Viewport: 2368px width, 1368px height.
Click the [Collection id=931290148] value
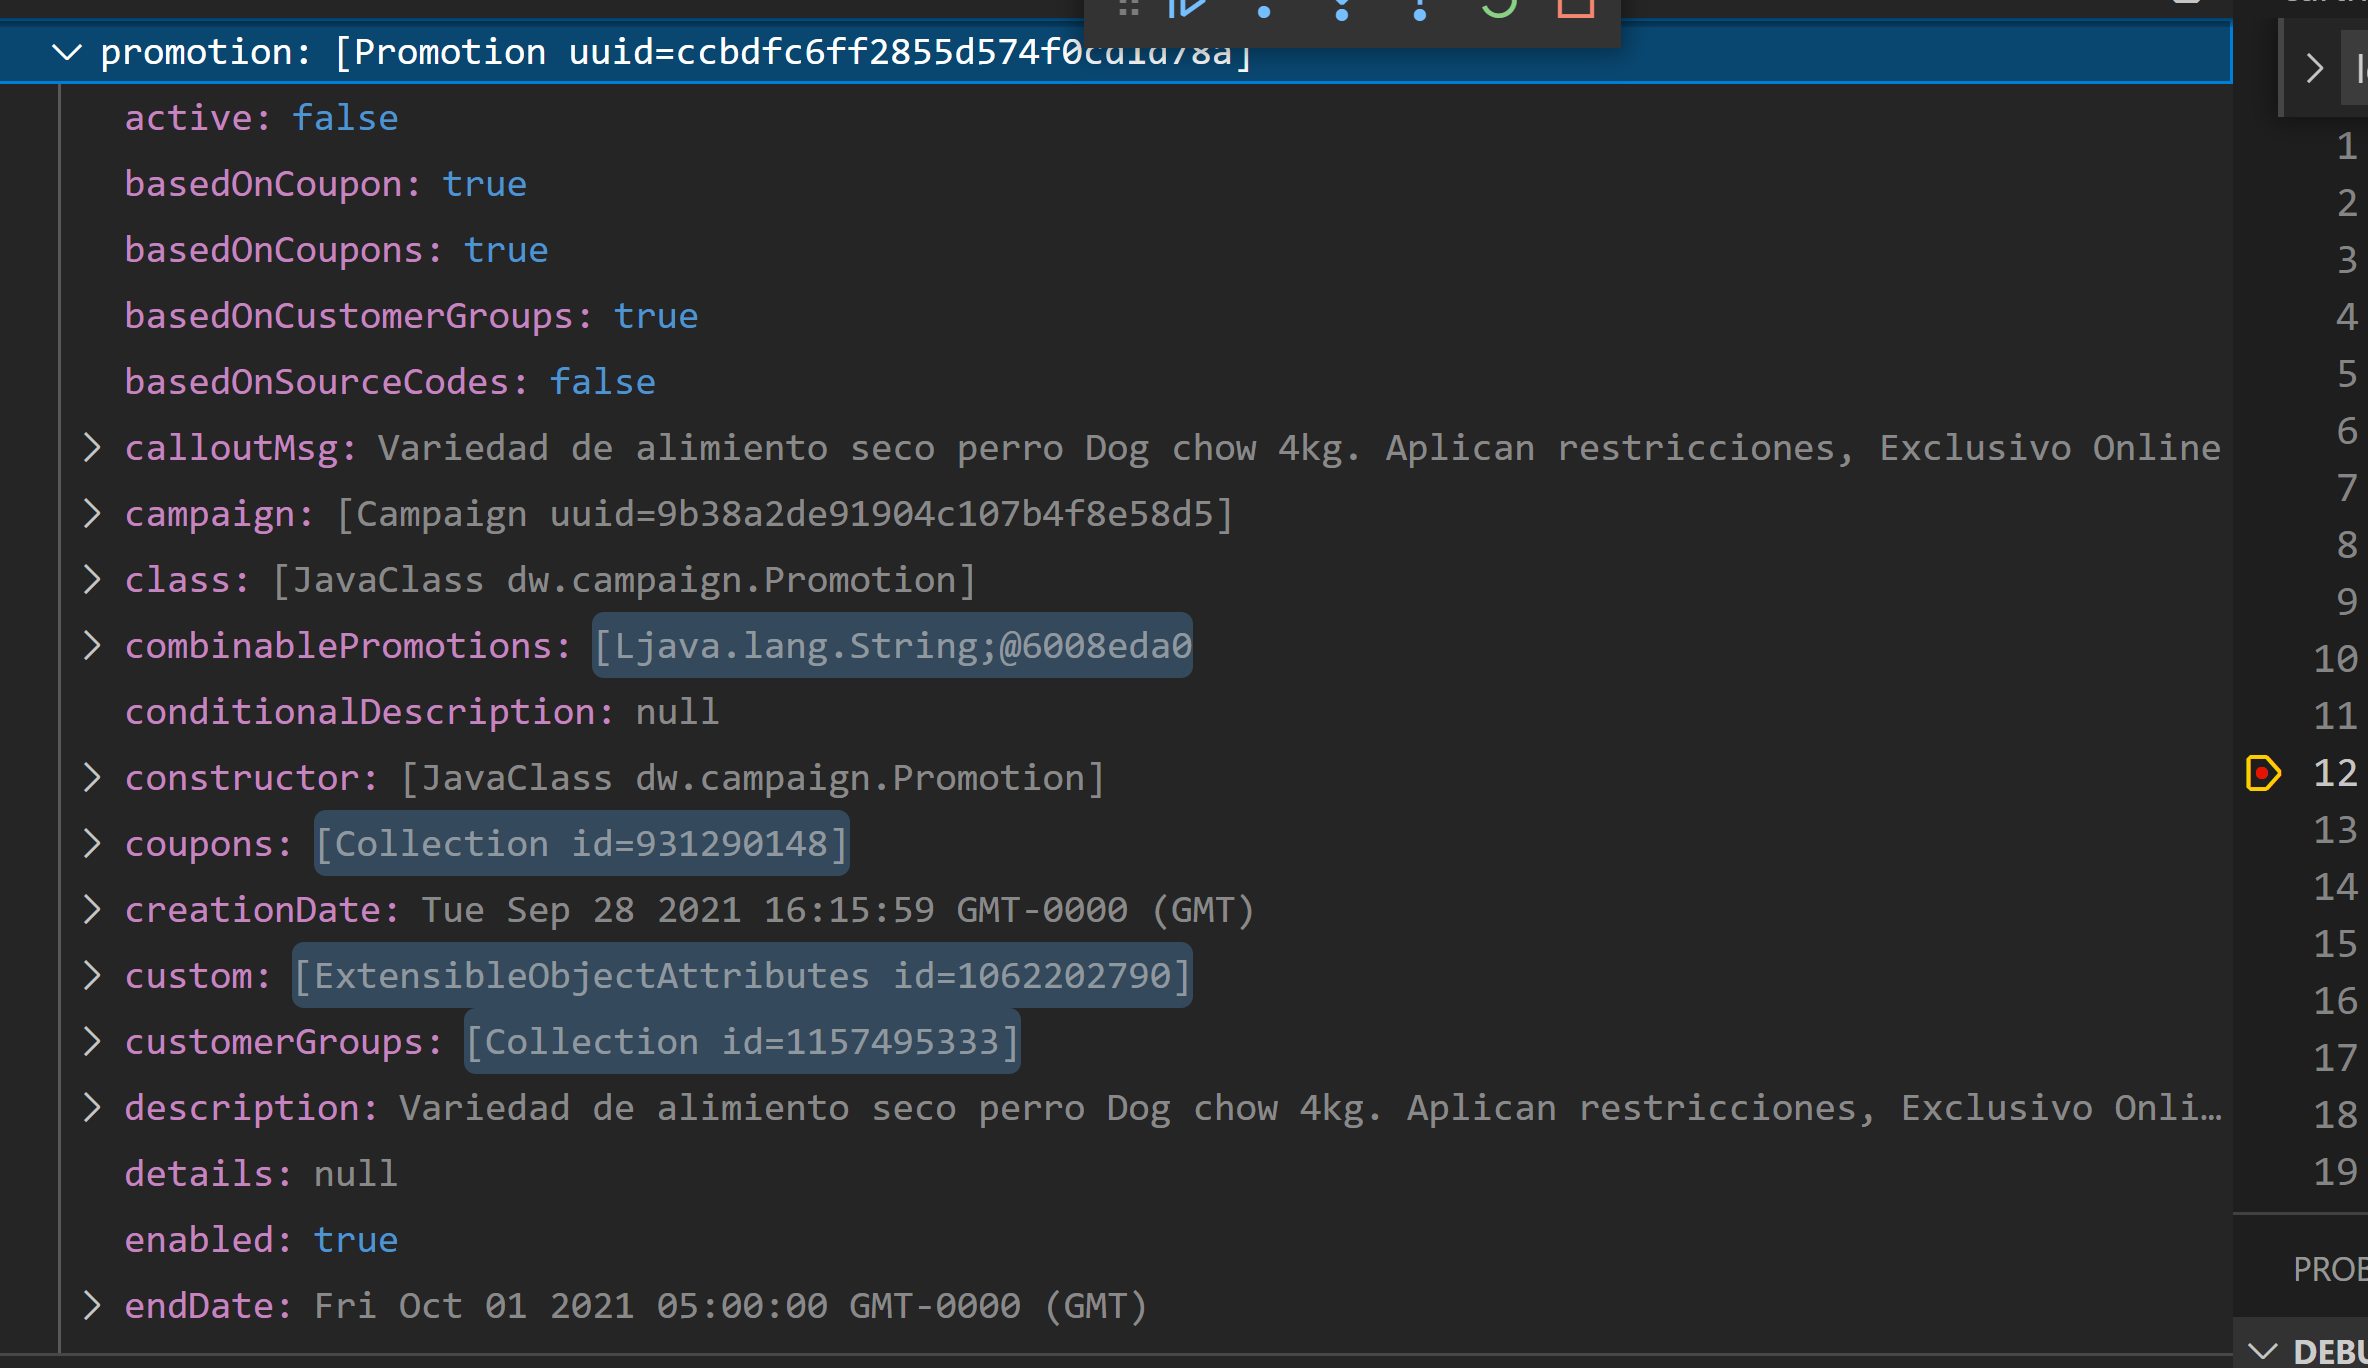point(582,844)
